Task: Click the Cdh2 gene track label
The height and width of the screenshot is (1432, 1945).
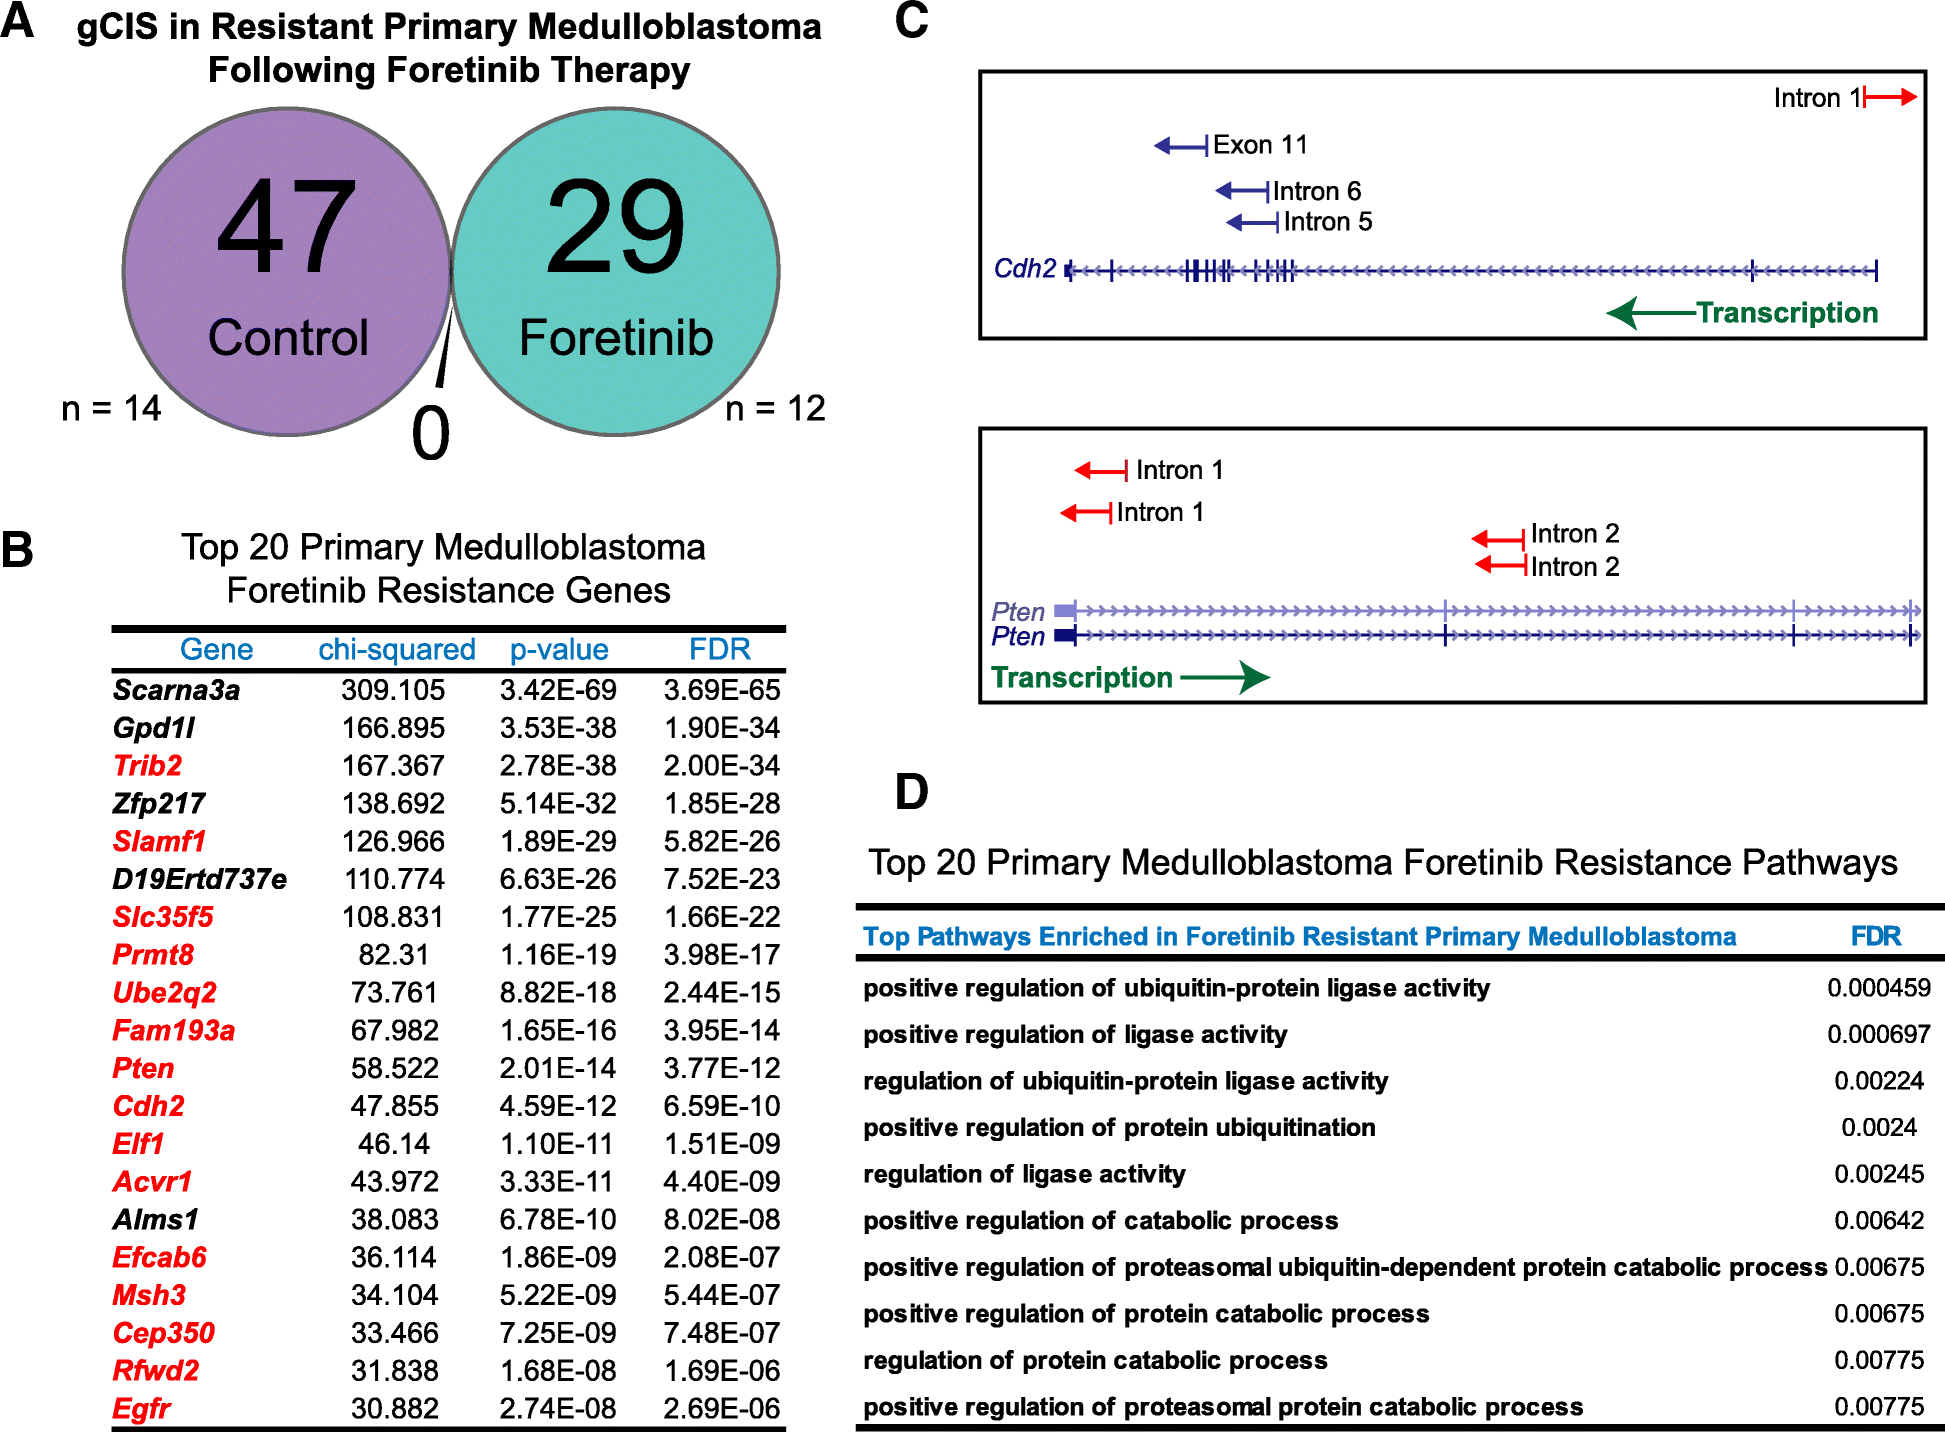Action: [x=1025, y=269]
